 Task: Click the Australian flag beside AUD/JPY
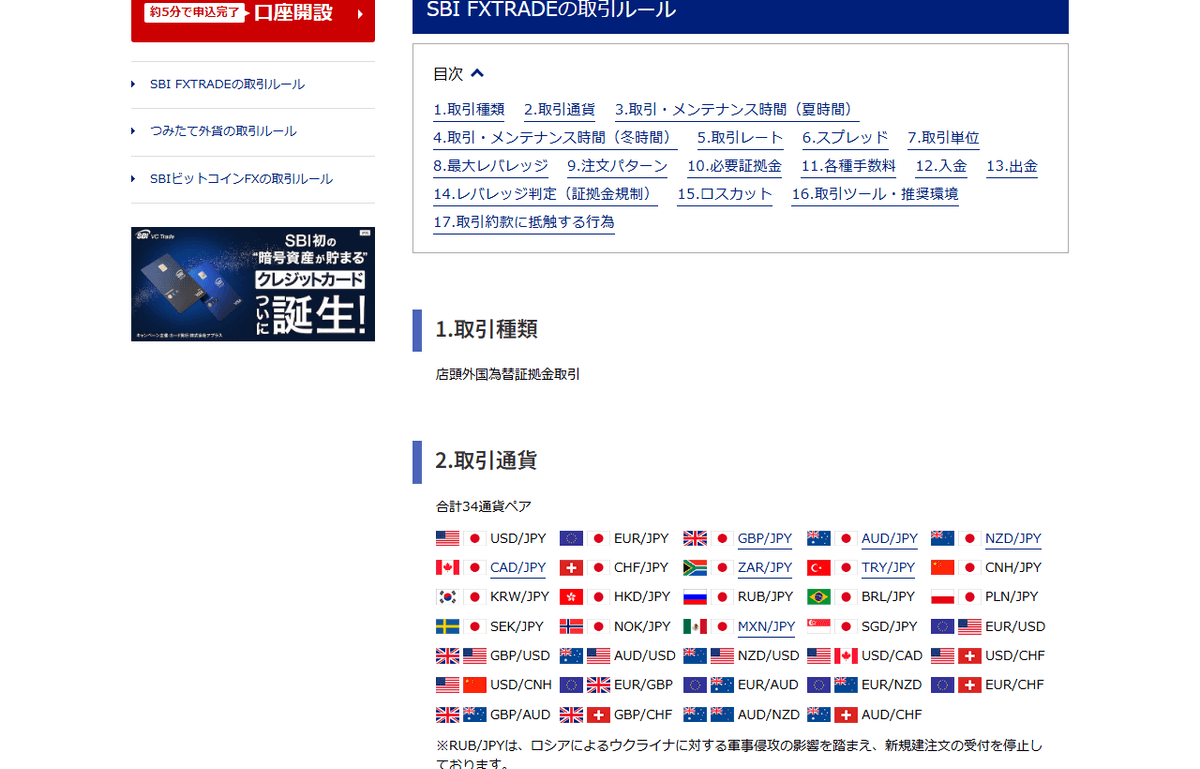click(819, 538)
